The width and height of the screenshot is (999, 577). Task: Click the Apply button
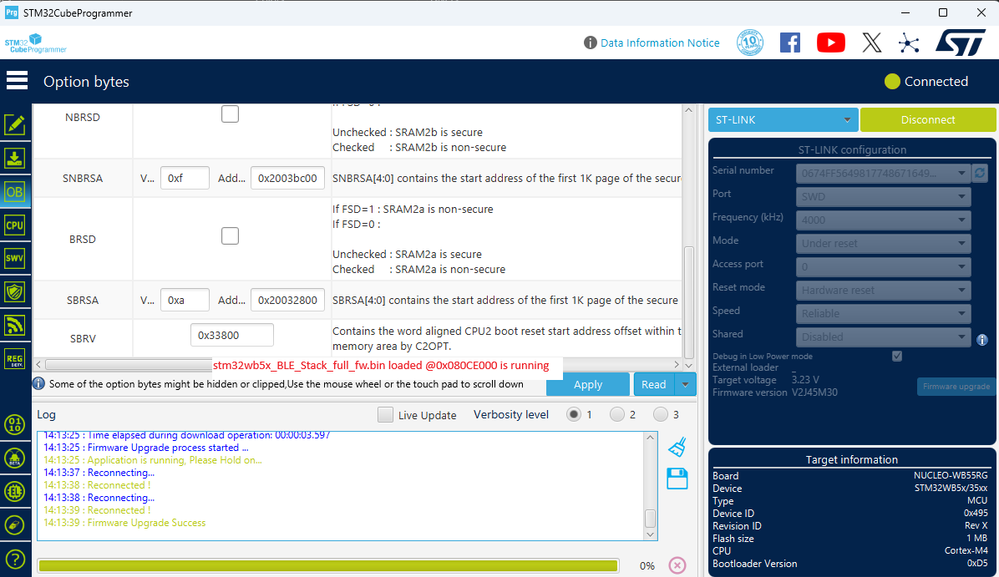[587, 384]
